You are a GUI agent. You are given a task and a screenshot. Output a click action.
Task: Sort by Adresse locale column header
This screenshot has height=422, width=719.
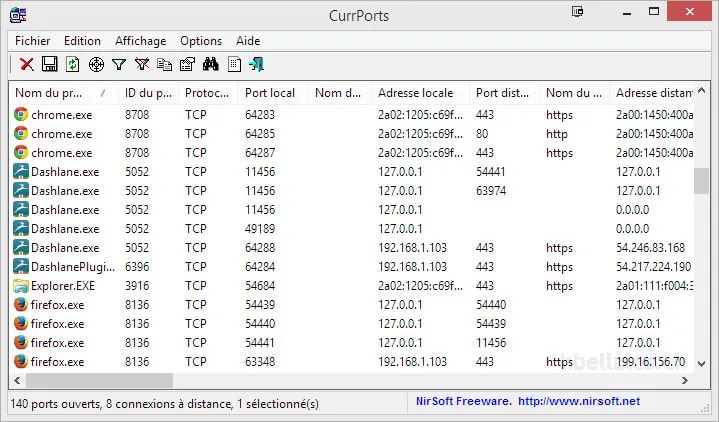[x=420, y=93]
